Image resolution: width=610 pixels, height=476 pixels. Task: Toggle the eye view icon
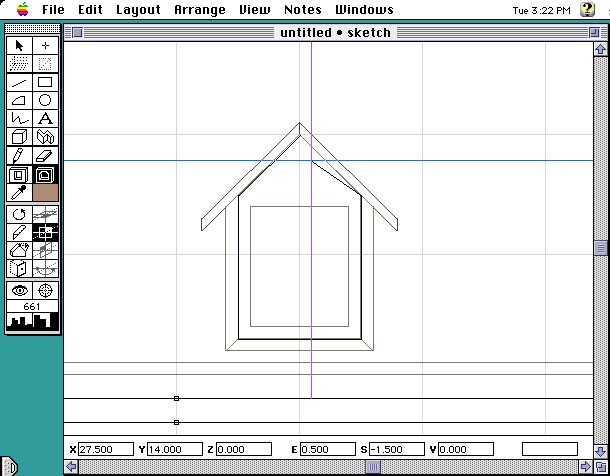(19, 290)
